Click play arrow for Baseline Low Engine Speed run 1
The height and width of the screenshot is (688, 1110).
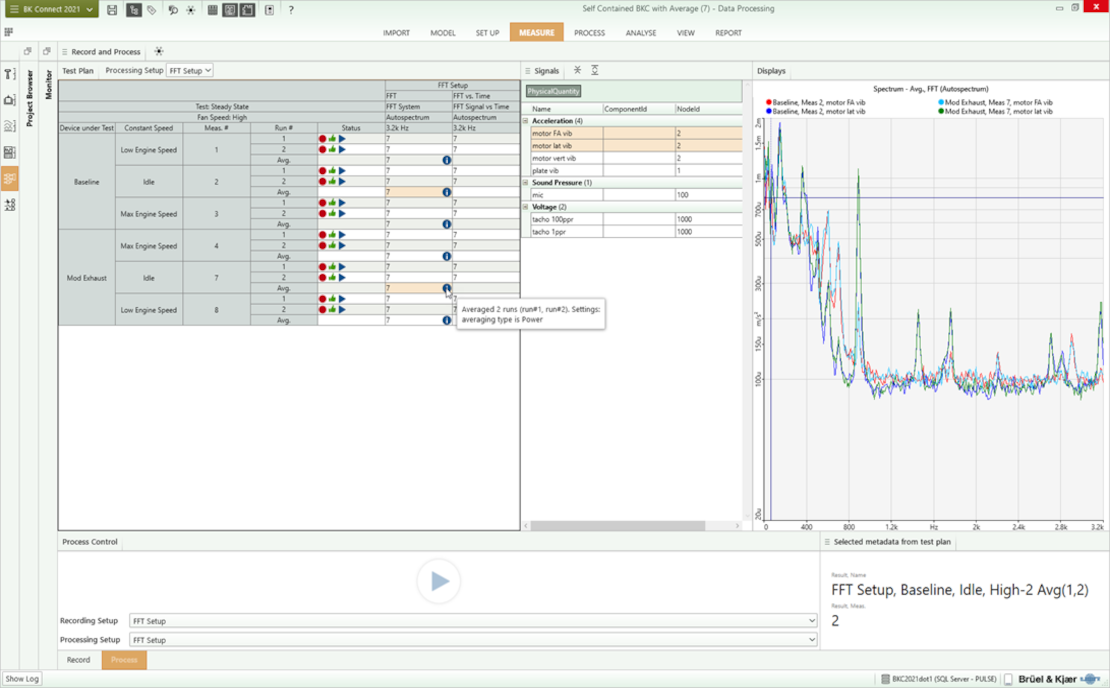342,139
